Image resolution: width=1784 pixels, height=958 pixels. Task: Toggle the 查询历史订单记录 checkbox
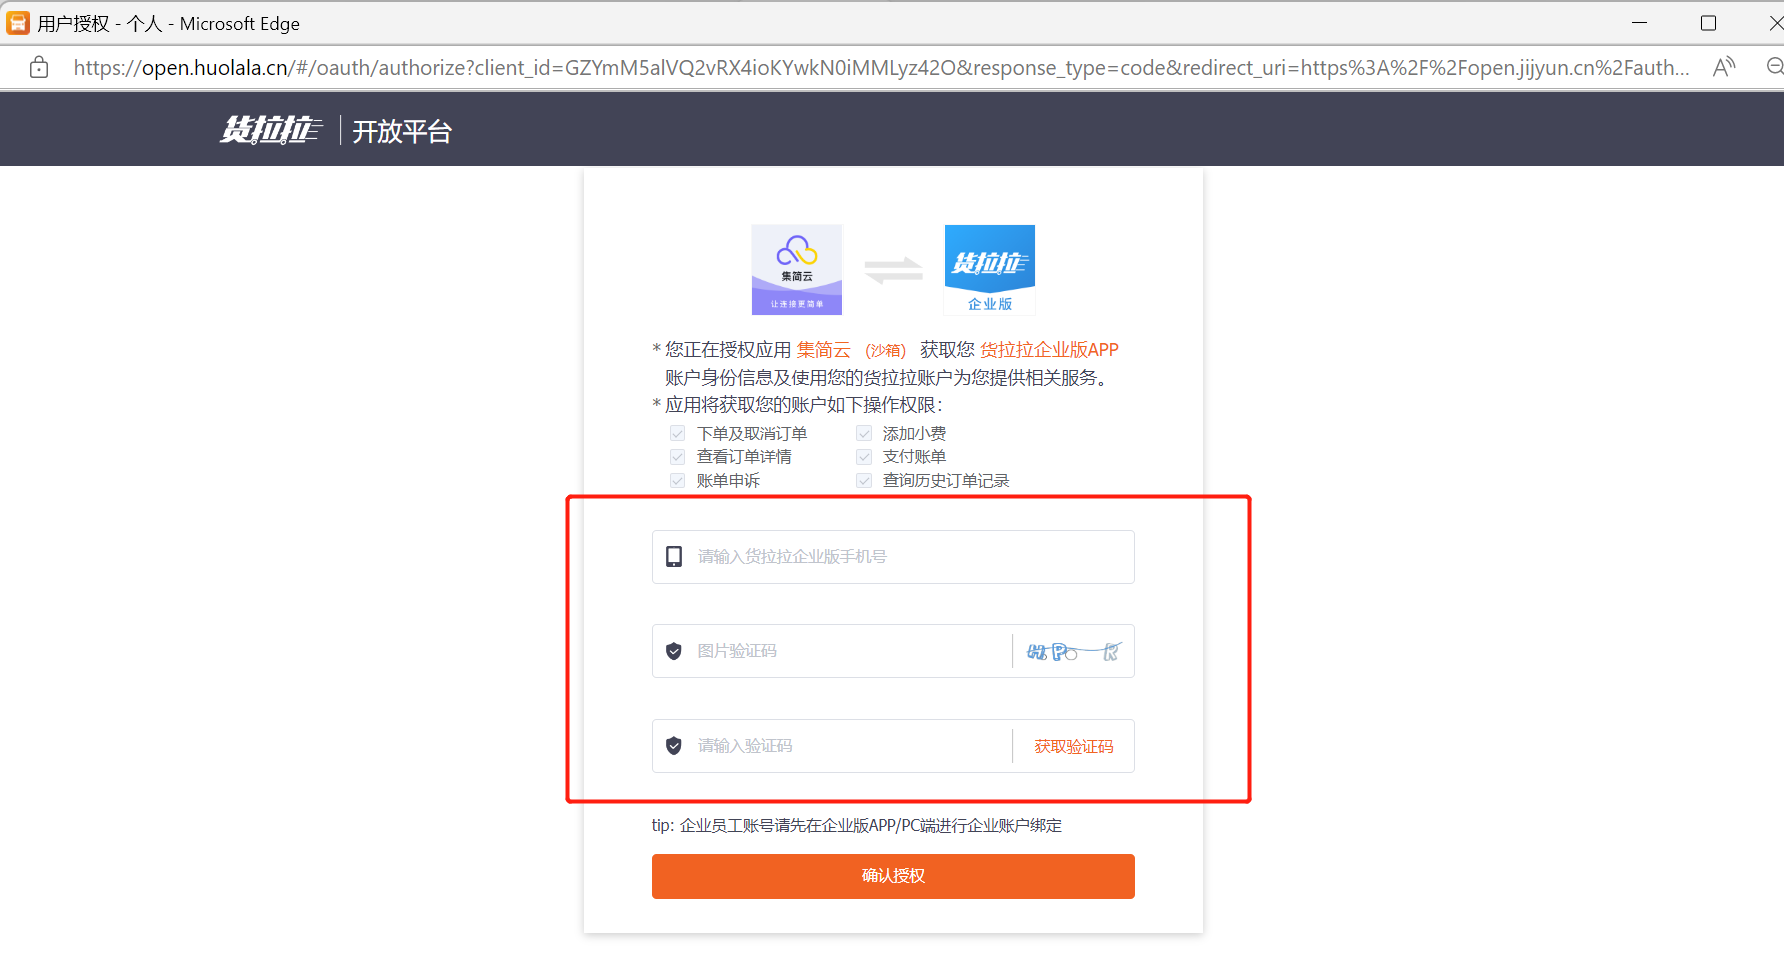pyautogui.click(x=863, y=480)
